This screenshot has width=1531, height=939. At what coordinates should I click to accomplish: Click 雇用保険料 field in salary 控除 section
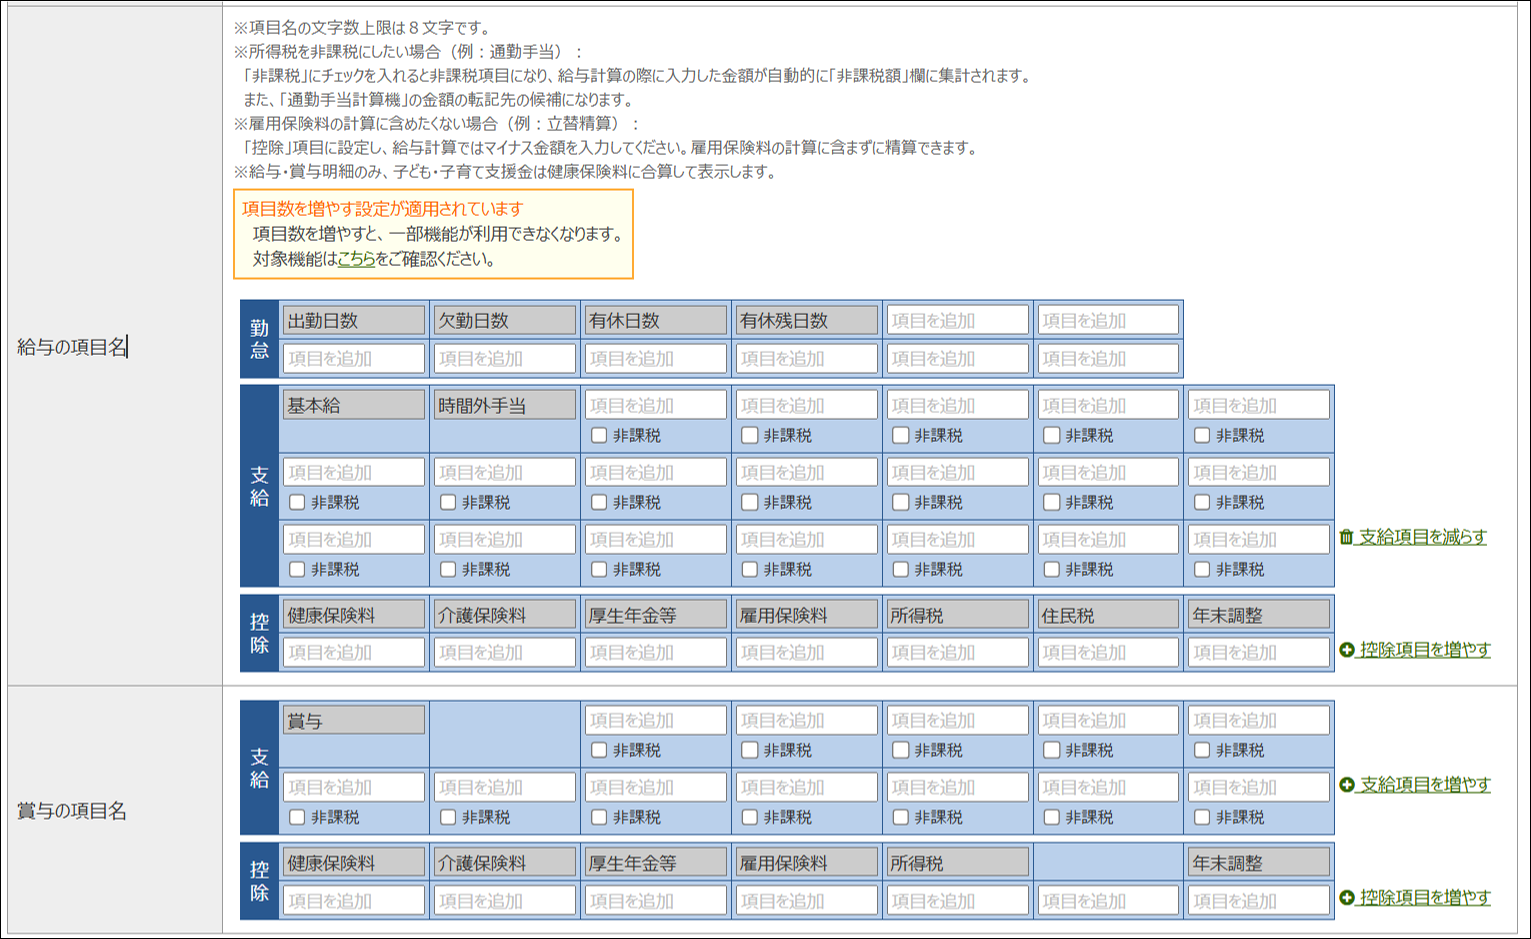tap(807, 616)
